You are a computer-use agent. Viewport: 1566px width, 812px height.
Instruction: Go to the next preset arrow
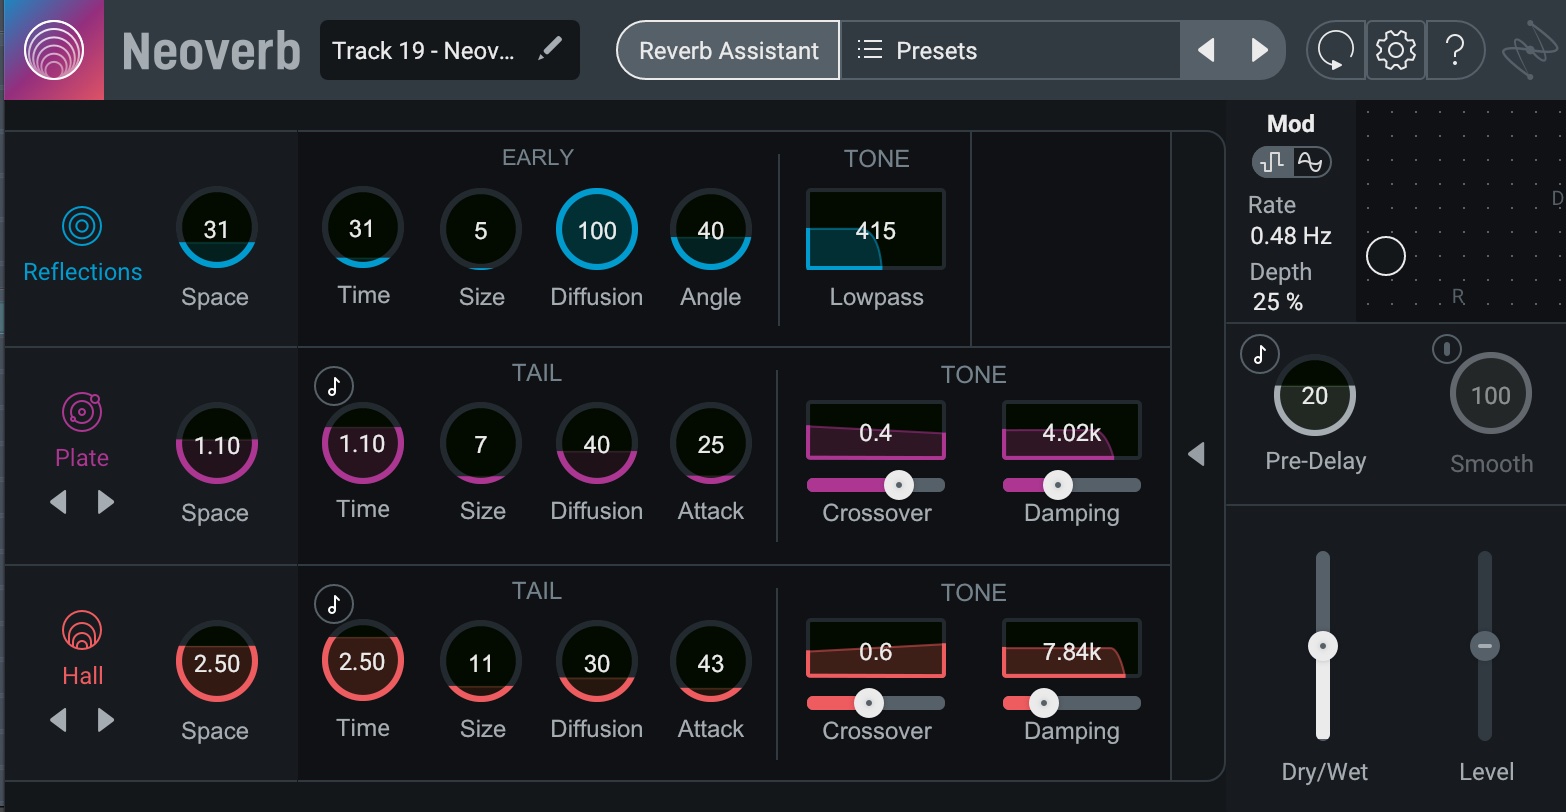[x=1260, y=50]
